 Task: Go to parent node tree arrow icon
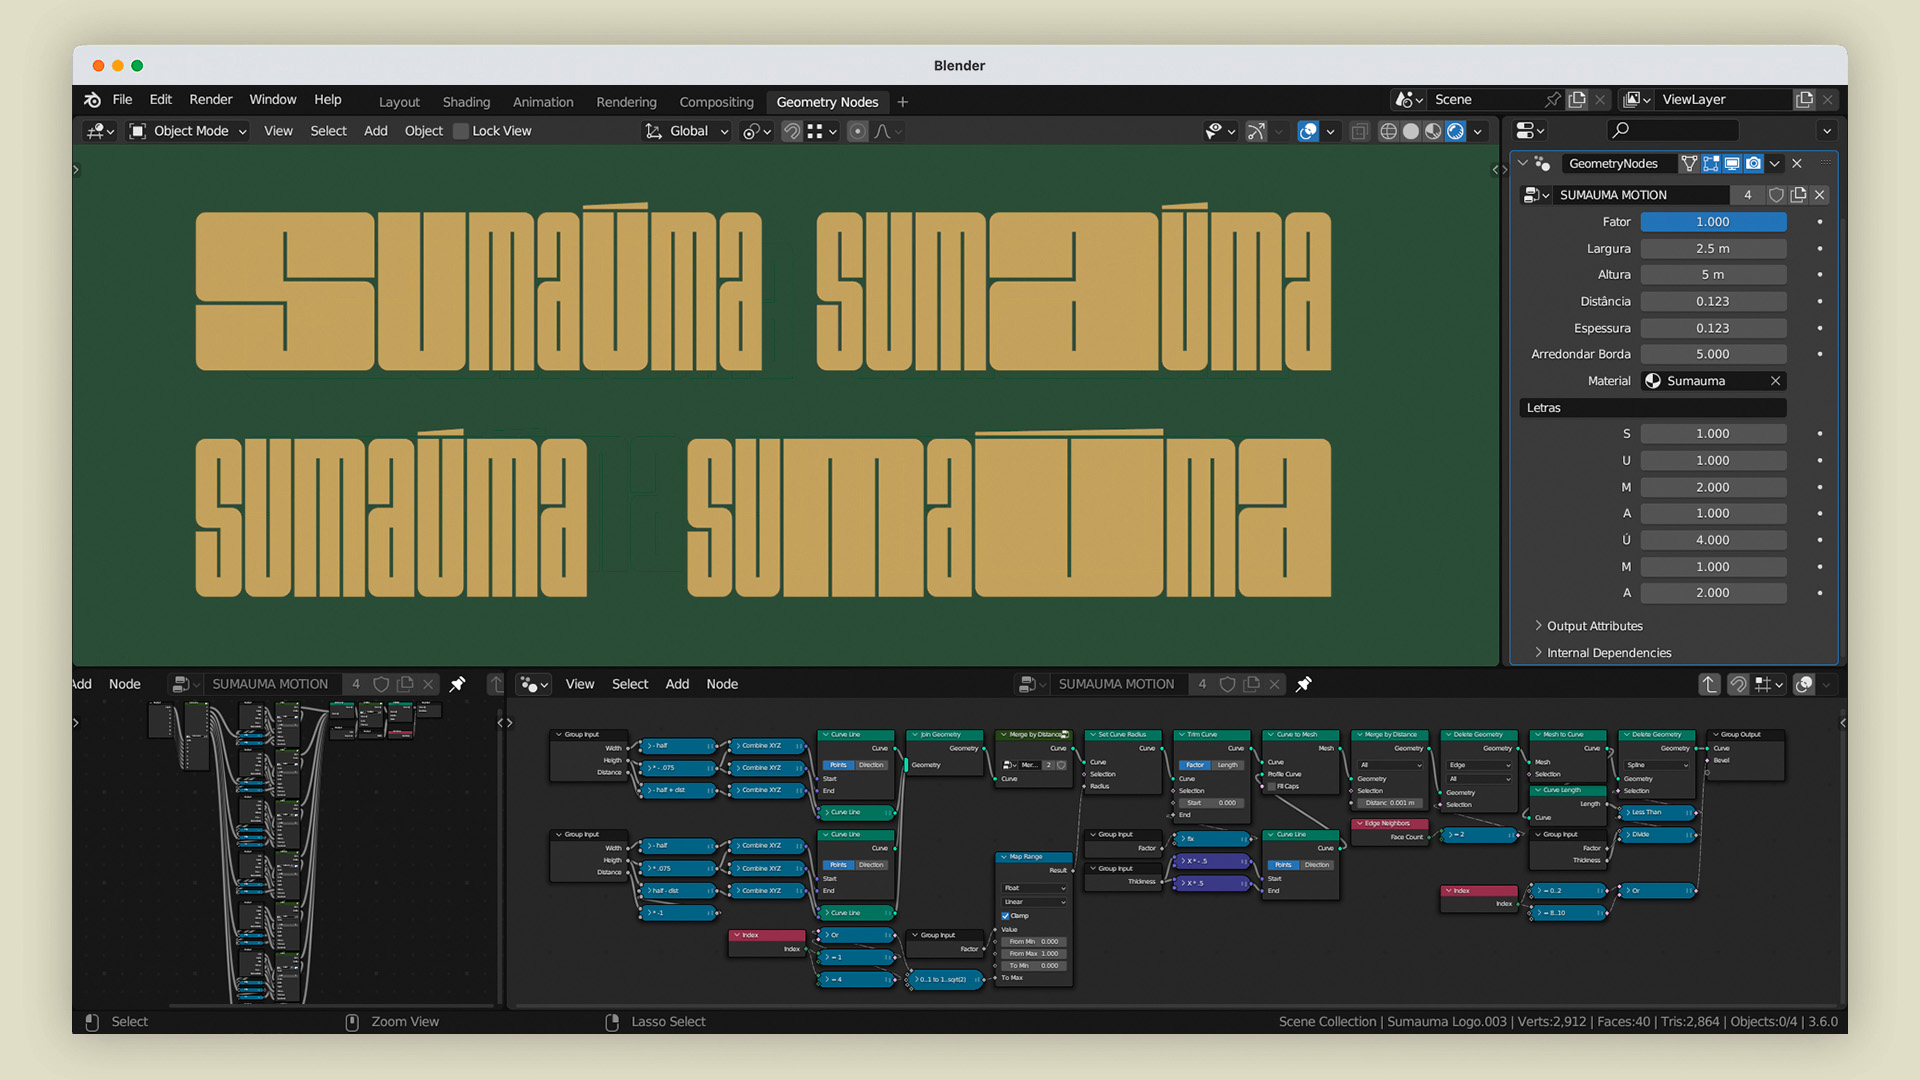[x=1709, y=685]
